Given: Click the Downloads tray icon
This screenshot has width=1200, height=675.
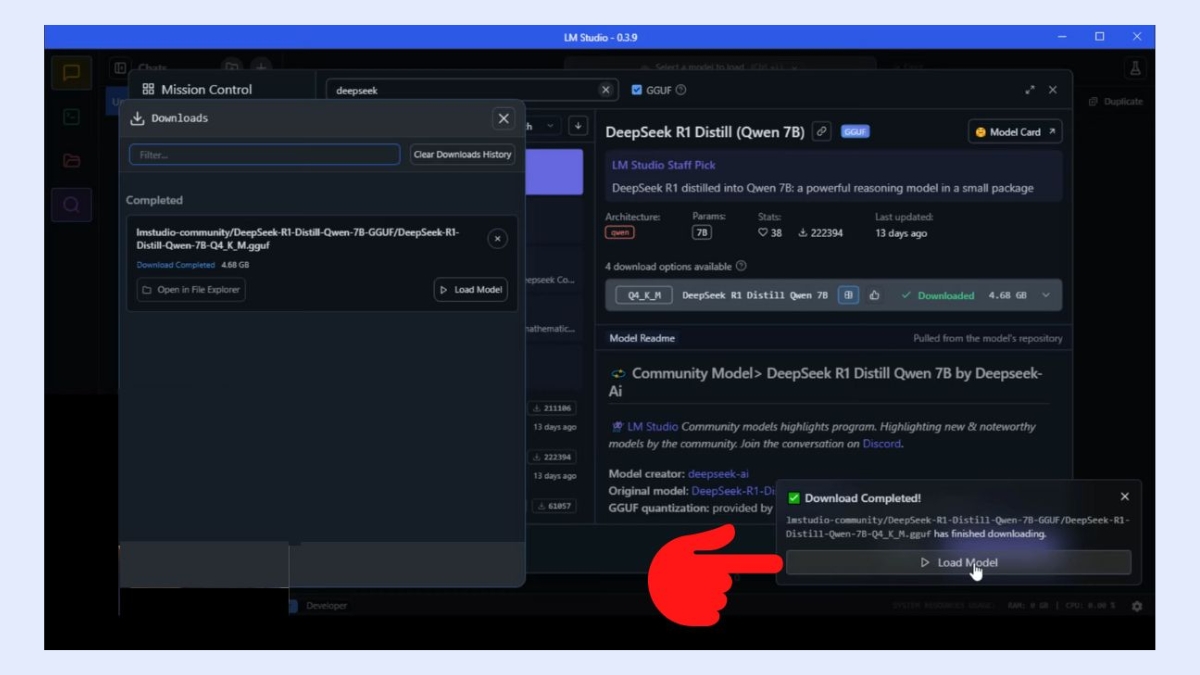Looking at the screenshot, I should 135,117.
